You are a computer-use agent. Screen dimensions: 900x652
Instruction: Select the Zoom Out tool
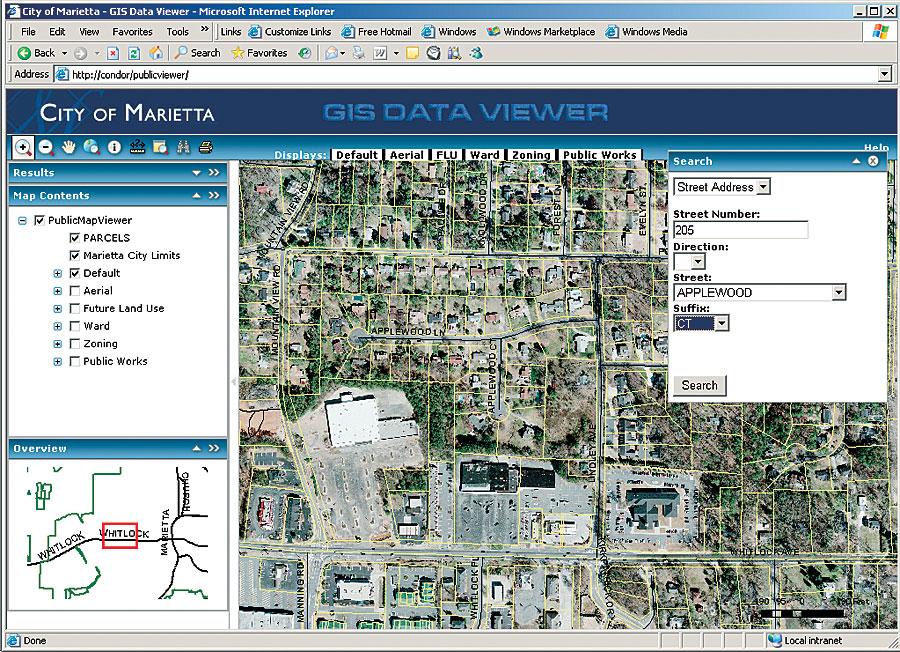pos(46,148)
